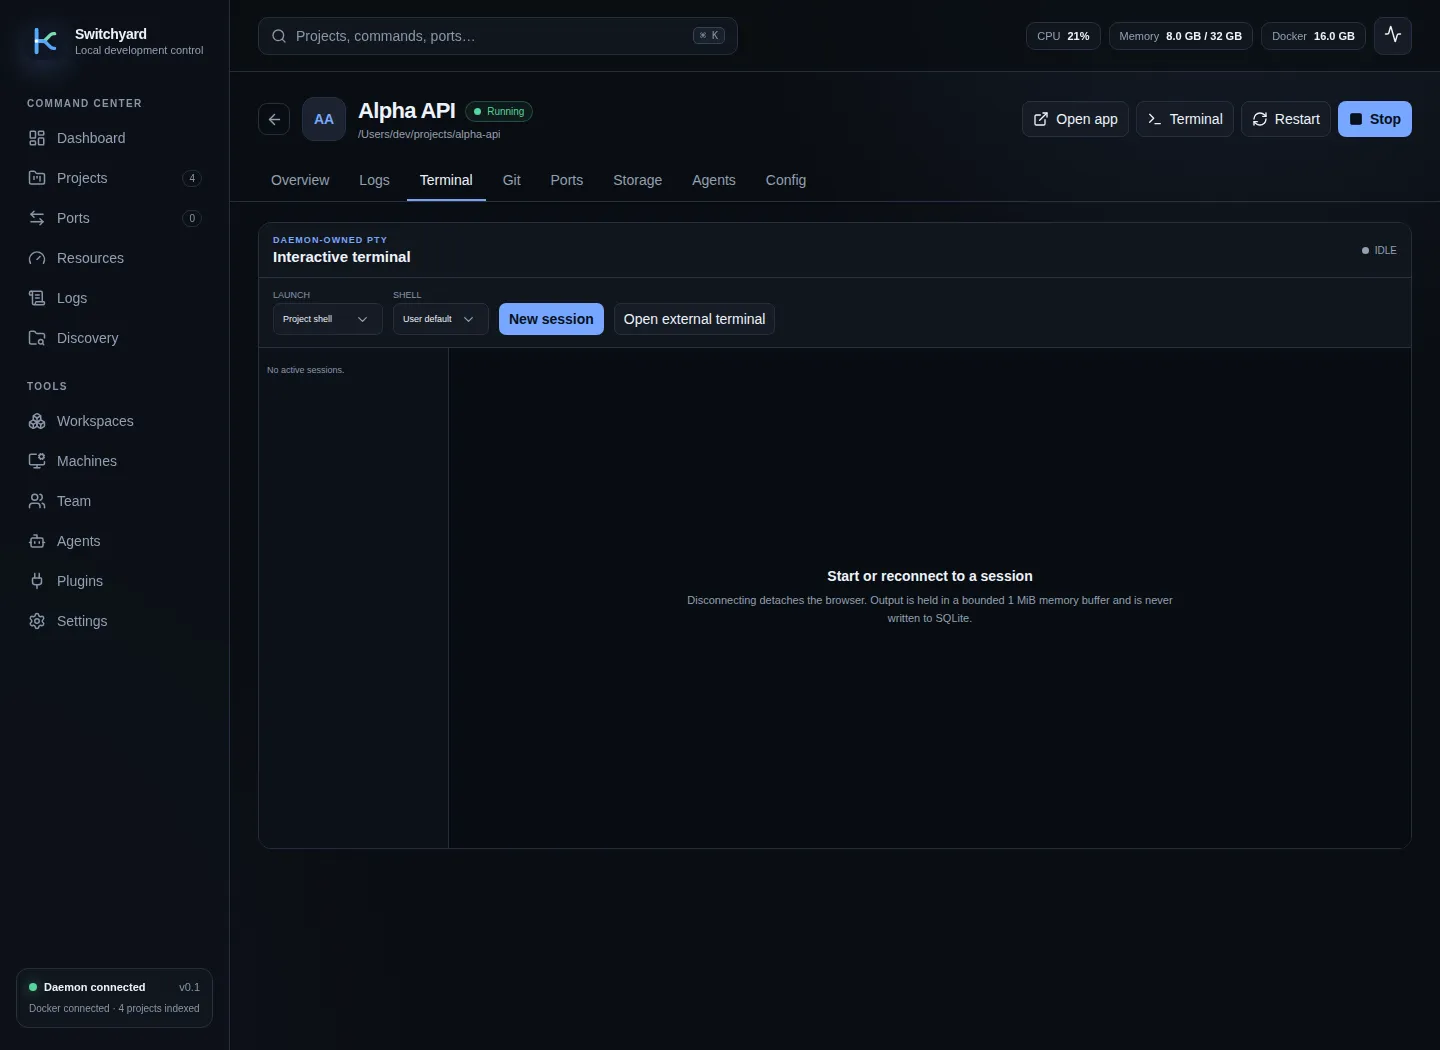Open Dashboard from the sidebar

pyautogui.click(x=114, y=138)
